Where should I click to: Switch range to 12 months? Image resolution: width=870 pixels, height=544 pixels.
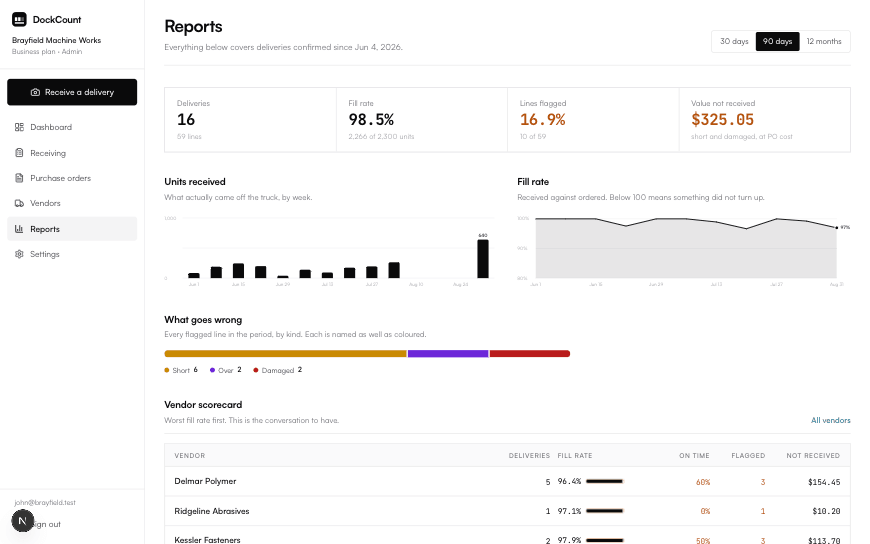click(824, 41)
